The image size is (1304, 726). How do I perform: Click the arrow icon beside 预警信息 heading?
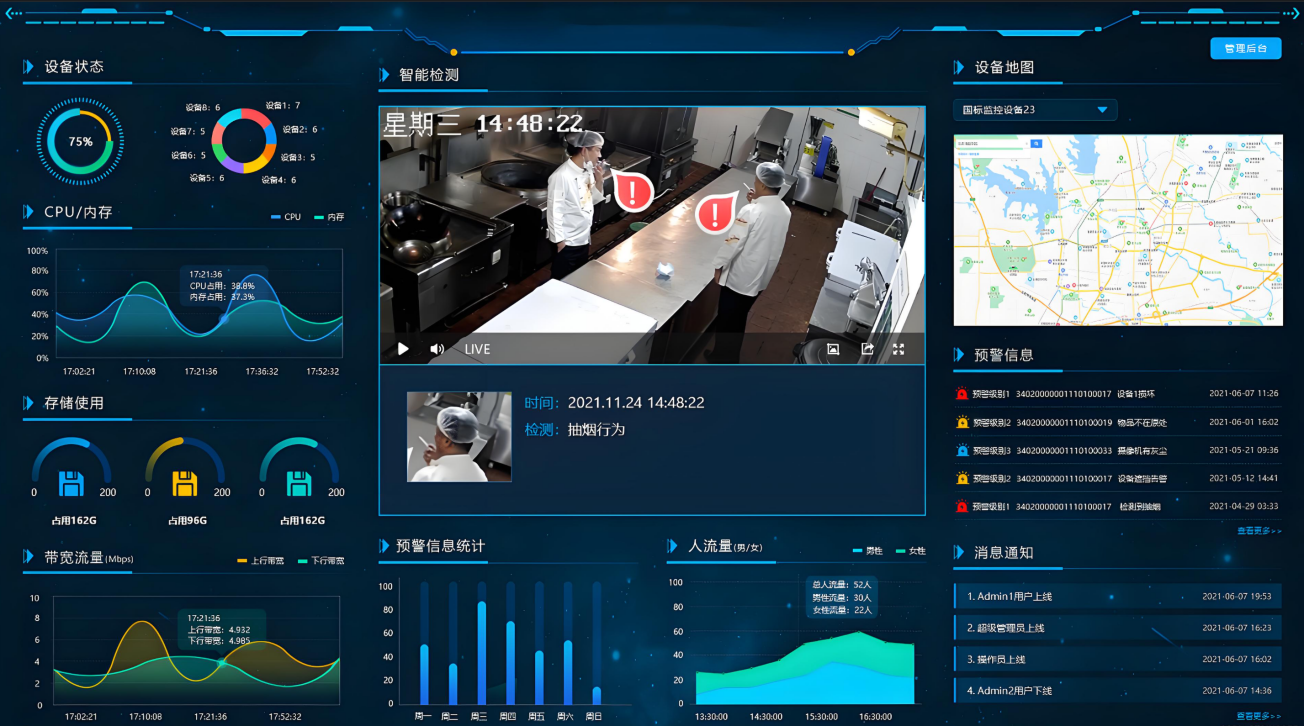click(x=960, y=355)
